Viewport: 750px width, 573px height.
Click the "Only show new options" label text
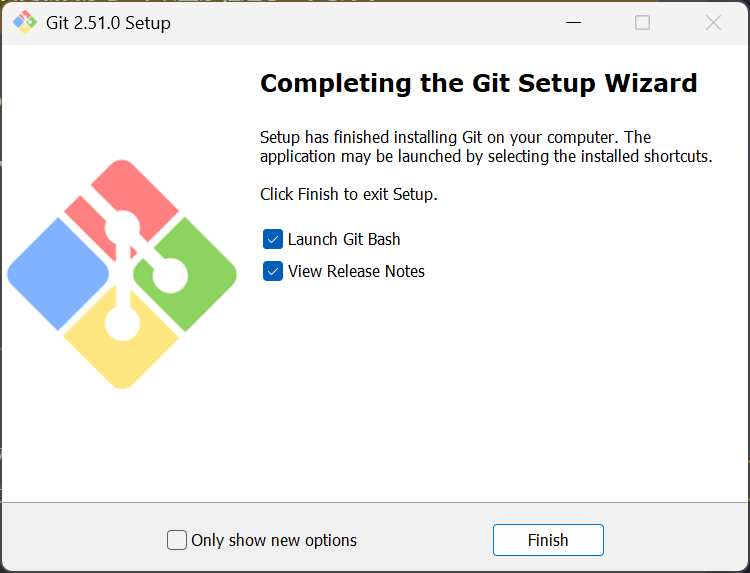274,540
